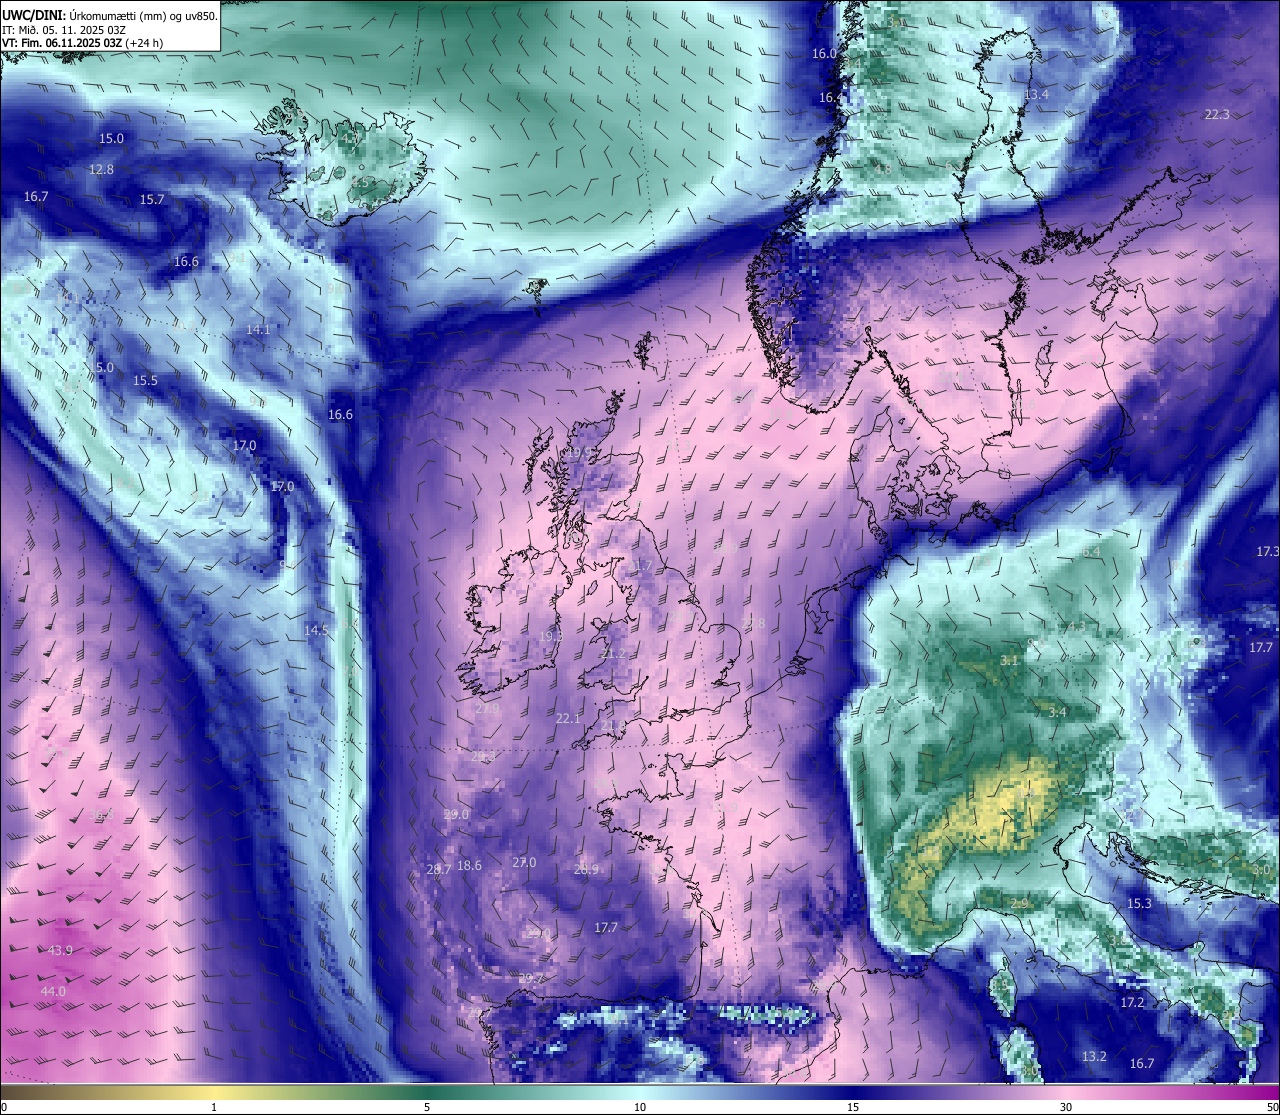
Task: Click the 28.9 value label
Action: click(x=586, y=870)
